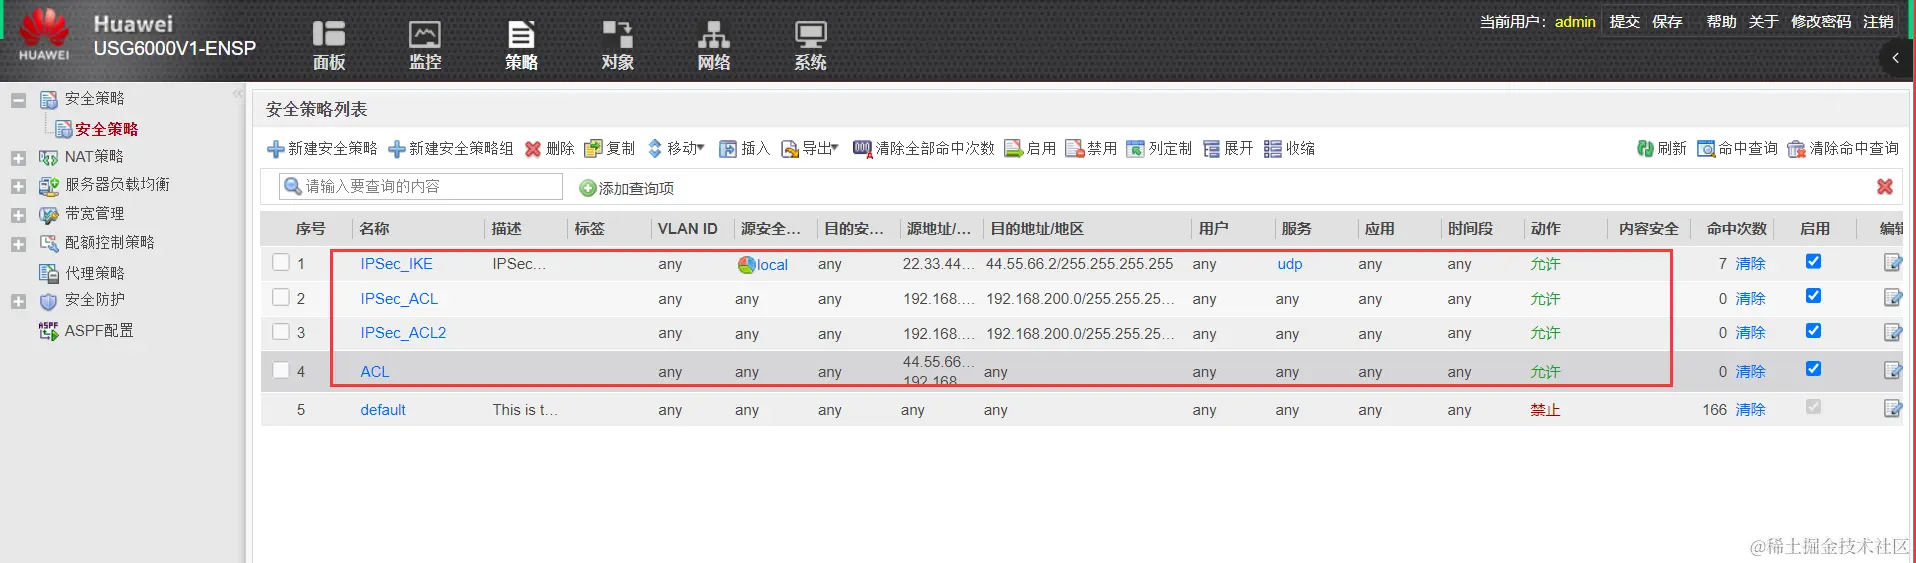Expand the 配额控制策略 tree node

click(18, 244)
